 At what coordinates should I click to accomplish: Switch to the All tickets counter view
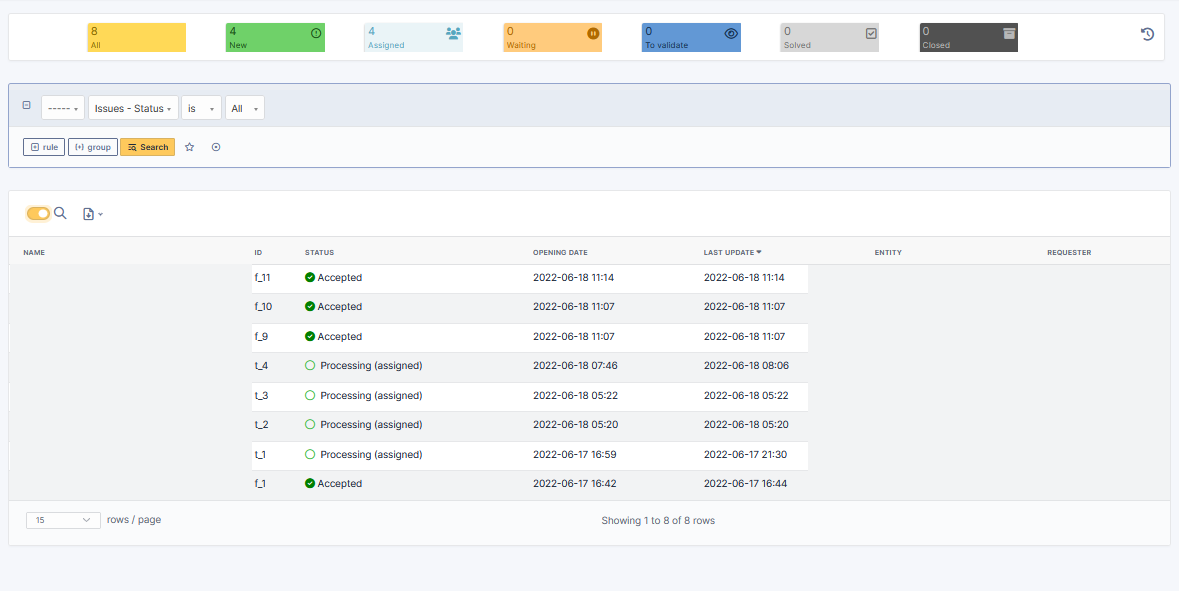click(x=135, y=36)
